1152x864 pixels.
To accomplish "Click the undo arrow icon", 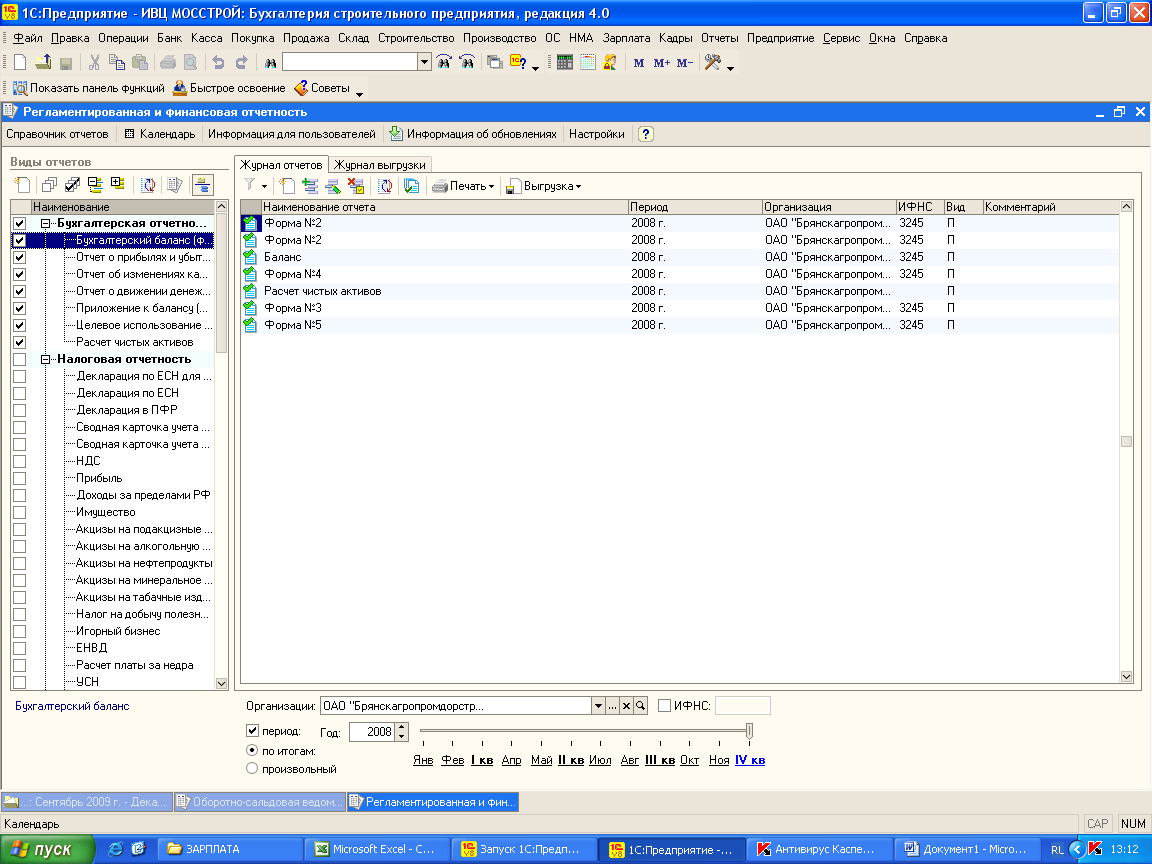I will click(218, 62).
